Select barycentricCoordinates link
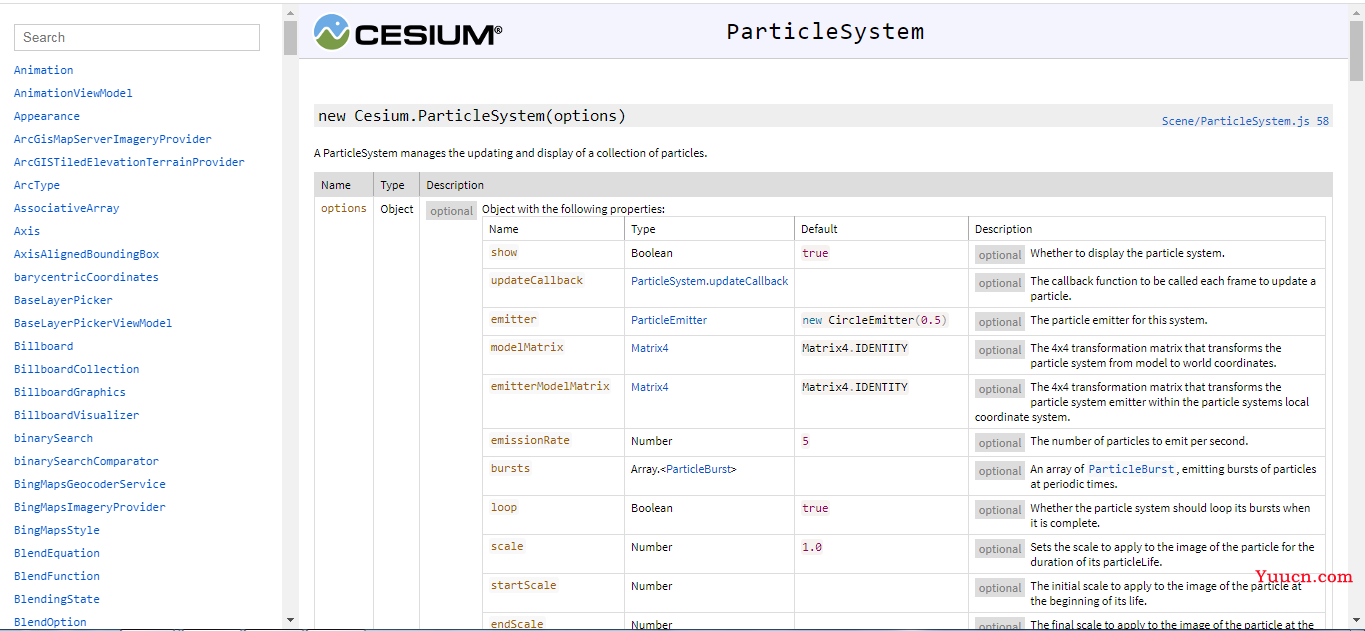 click(x=86, y=277)
